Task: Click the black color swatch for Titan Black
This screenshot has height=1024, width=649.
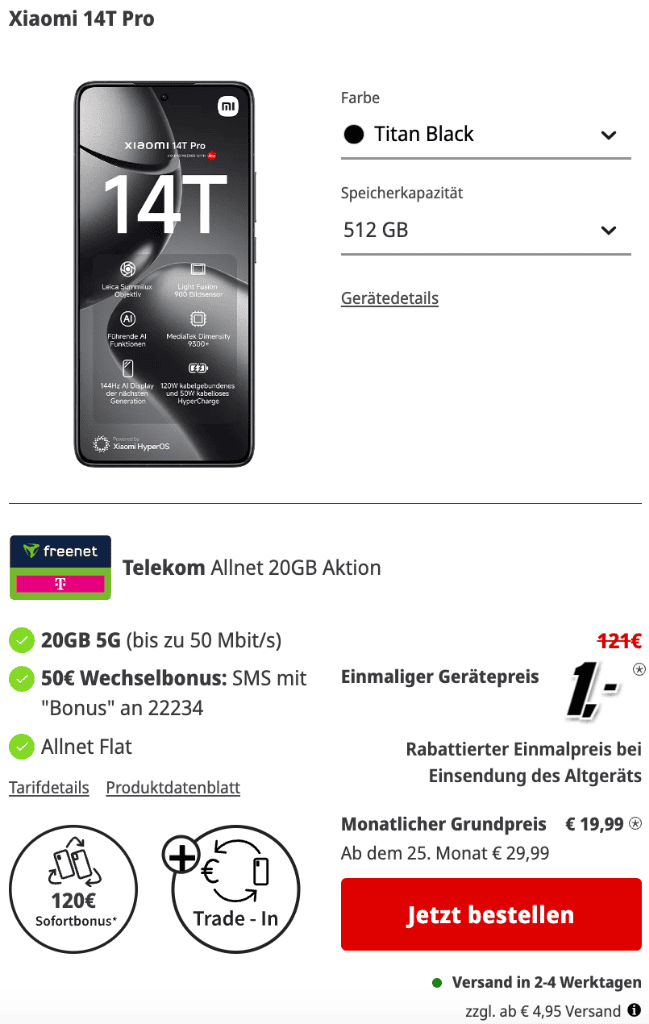Action: (x=354, y=135)
